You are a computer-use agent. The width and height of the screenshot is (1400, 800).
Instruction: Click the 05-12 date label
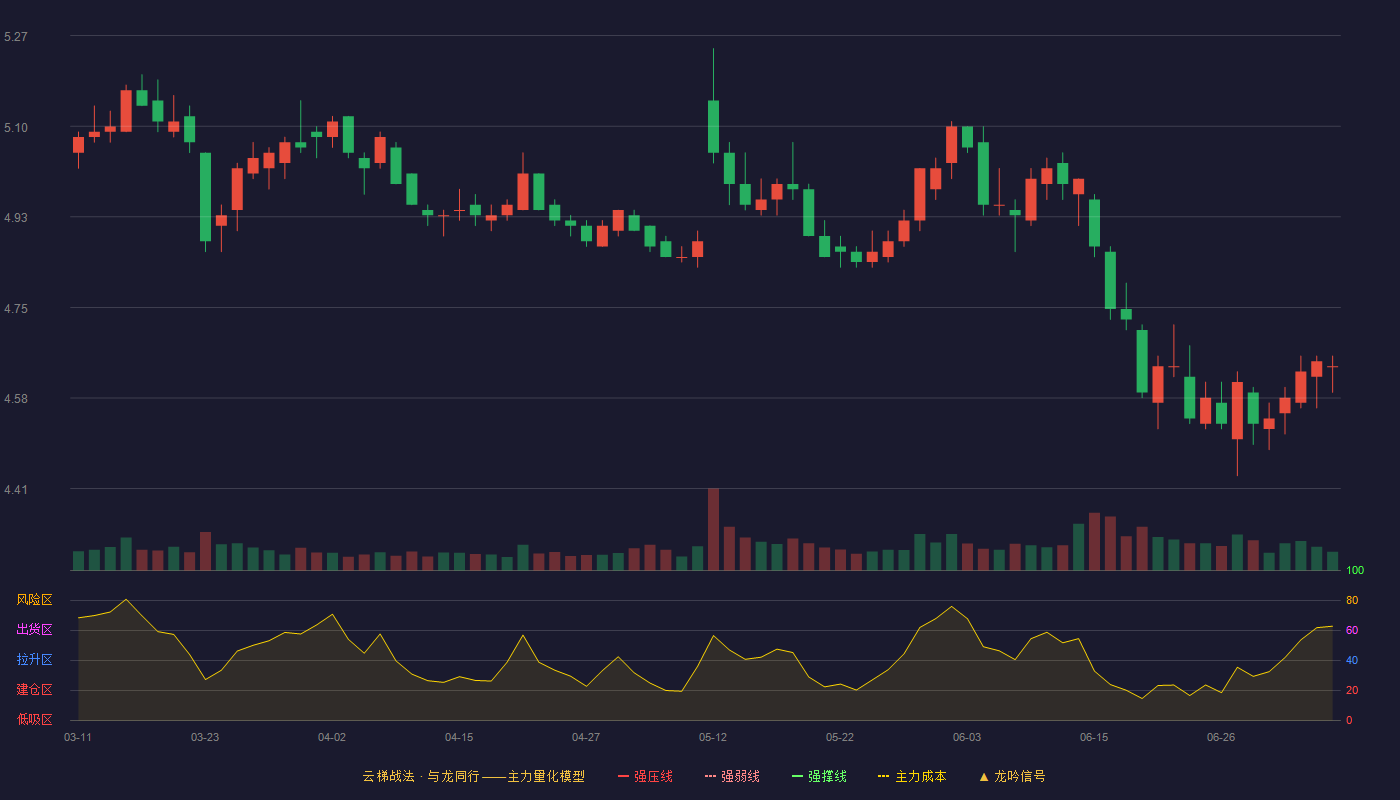pos(713,737)
